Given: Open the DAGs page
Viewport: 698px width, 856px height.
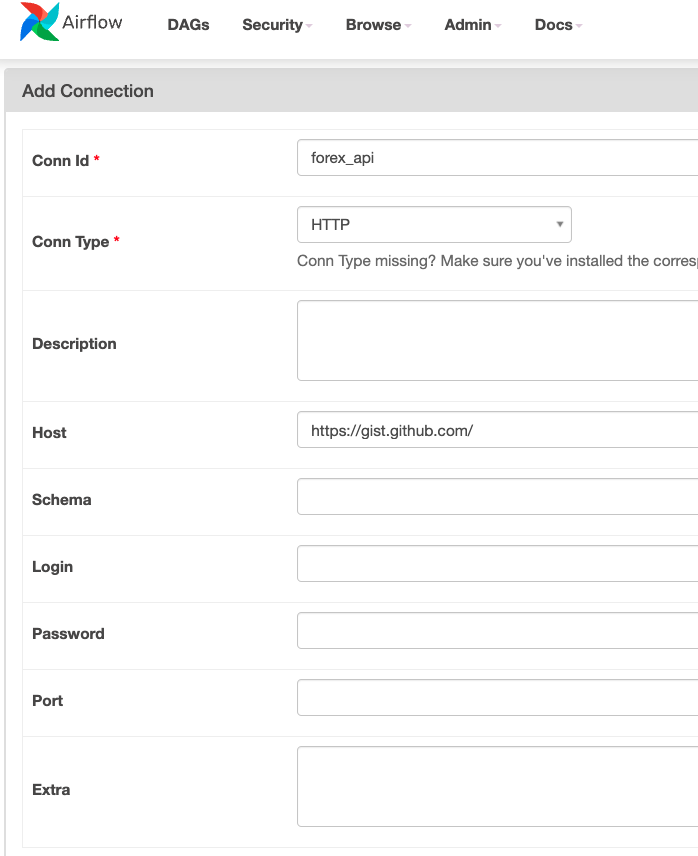Looking at the screenshot, I should [188, 25].
